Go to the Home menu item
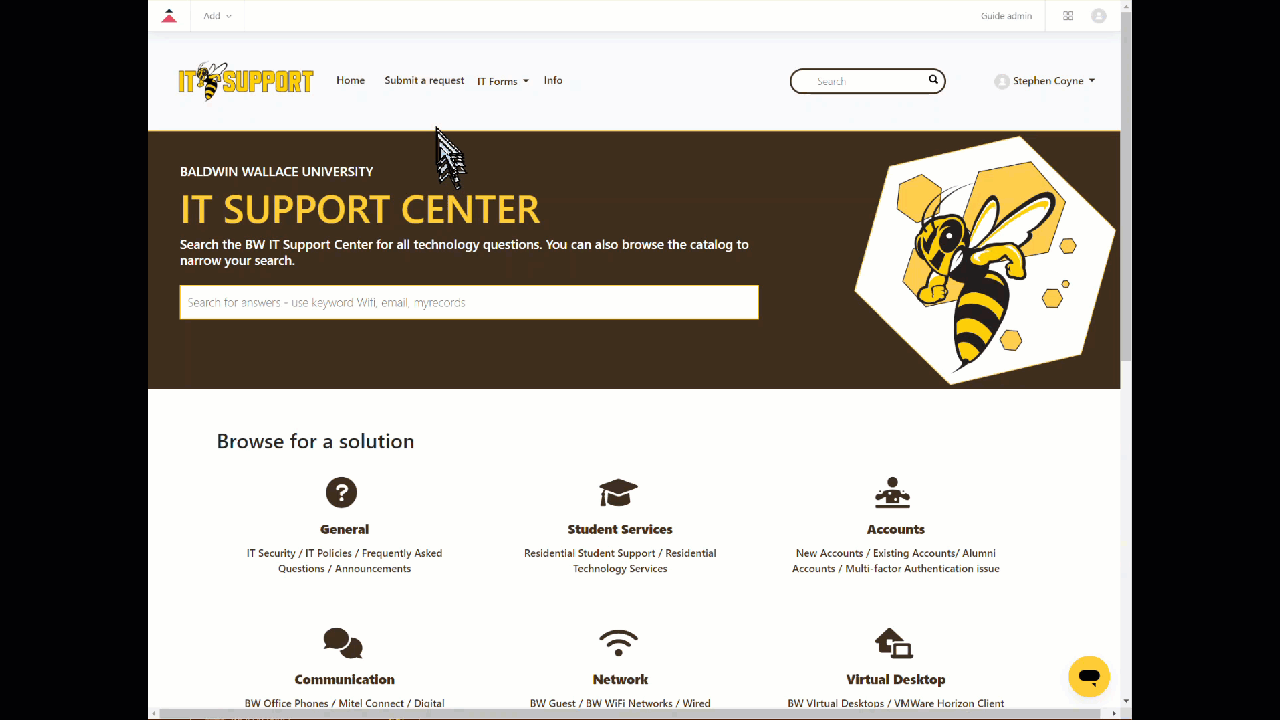This screenshot has width=1280, height=720. coord(350,80)
